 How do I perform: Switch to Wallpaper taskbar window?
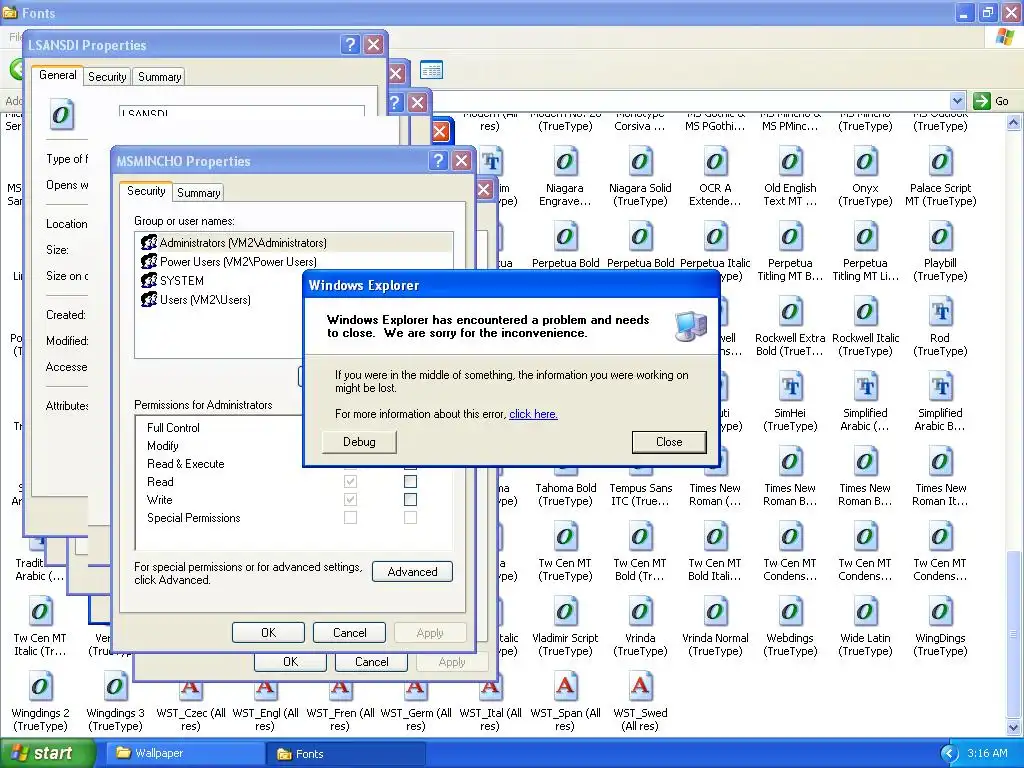pos(185,754)
